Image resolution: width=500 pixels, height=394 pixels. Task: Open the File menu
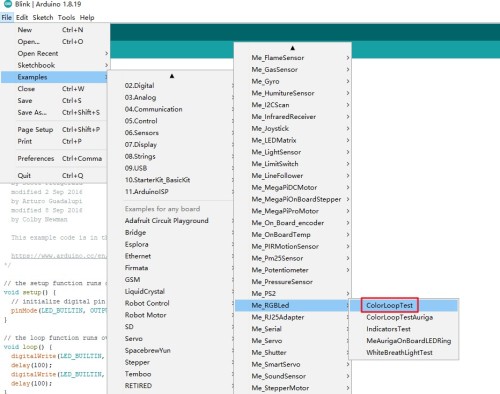click(x=6, y=17)
